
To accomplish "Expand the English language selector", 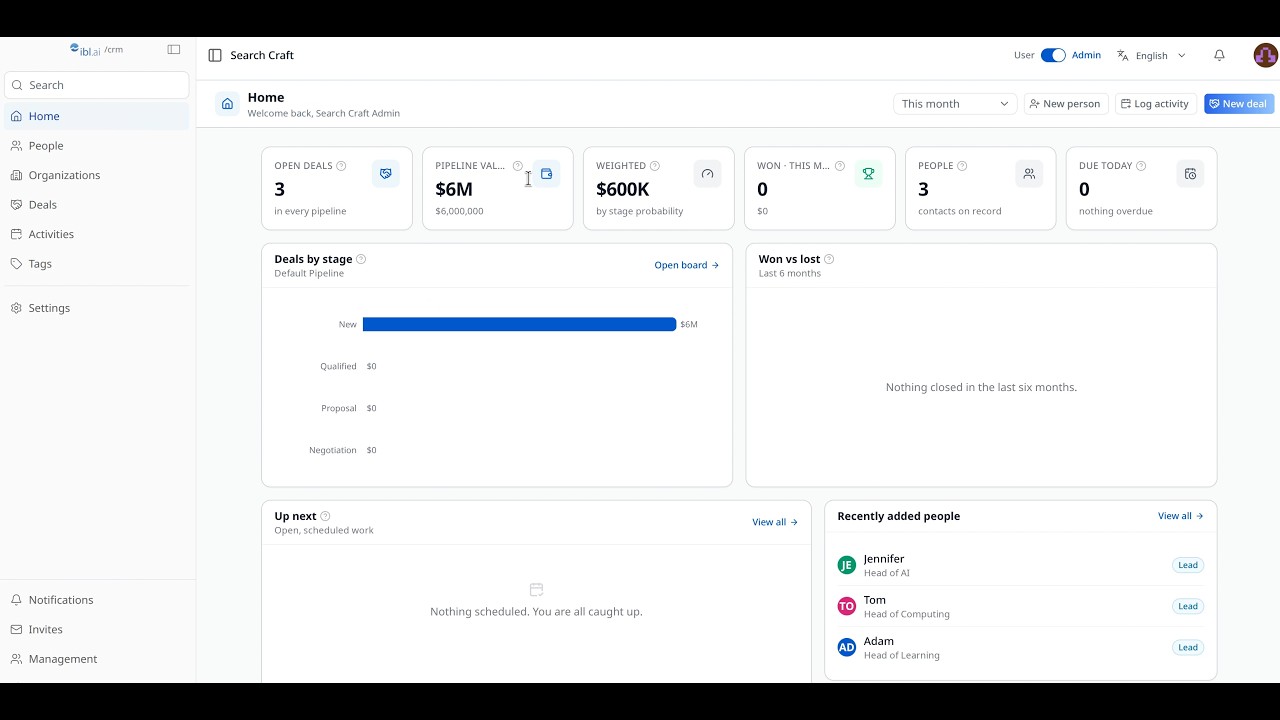I will click(x=1152, y=55).
